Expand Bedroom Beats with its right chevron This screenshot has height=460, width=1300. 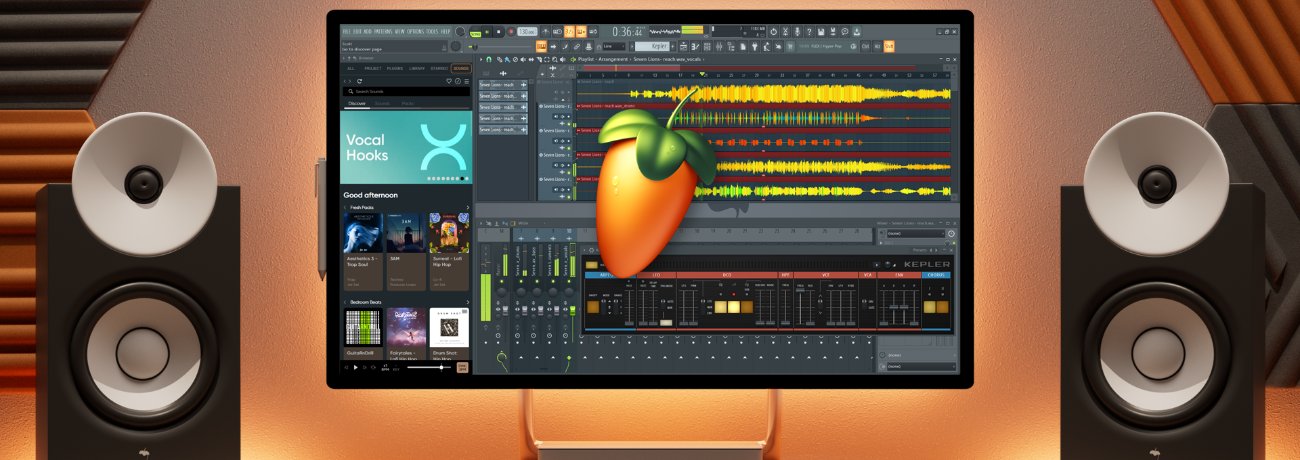467,302
